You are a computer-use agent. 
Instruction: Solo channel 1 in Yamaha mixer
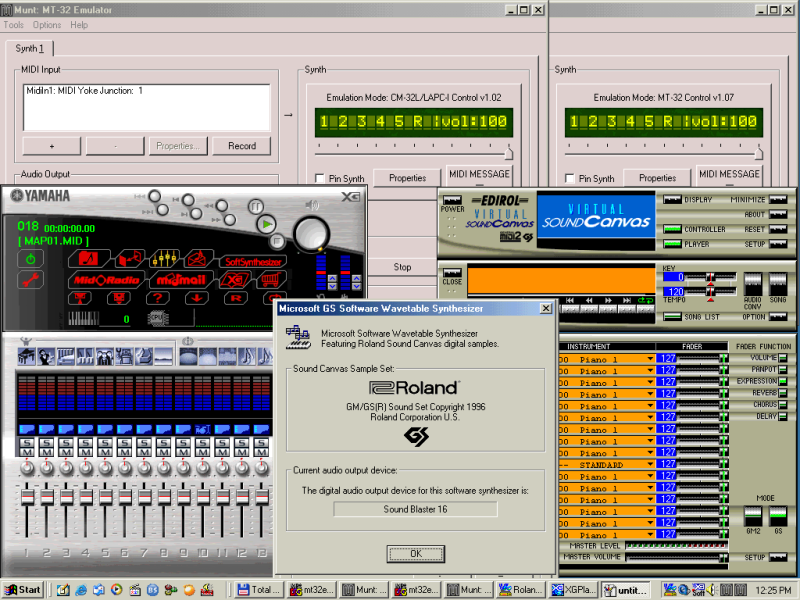pyautogui.click(x=27, y=442)
